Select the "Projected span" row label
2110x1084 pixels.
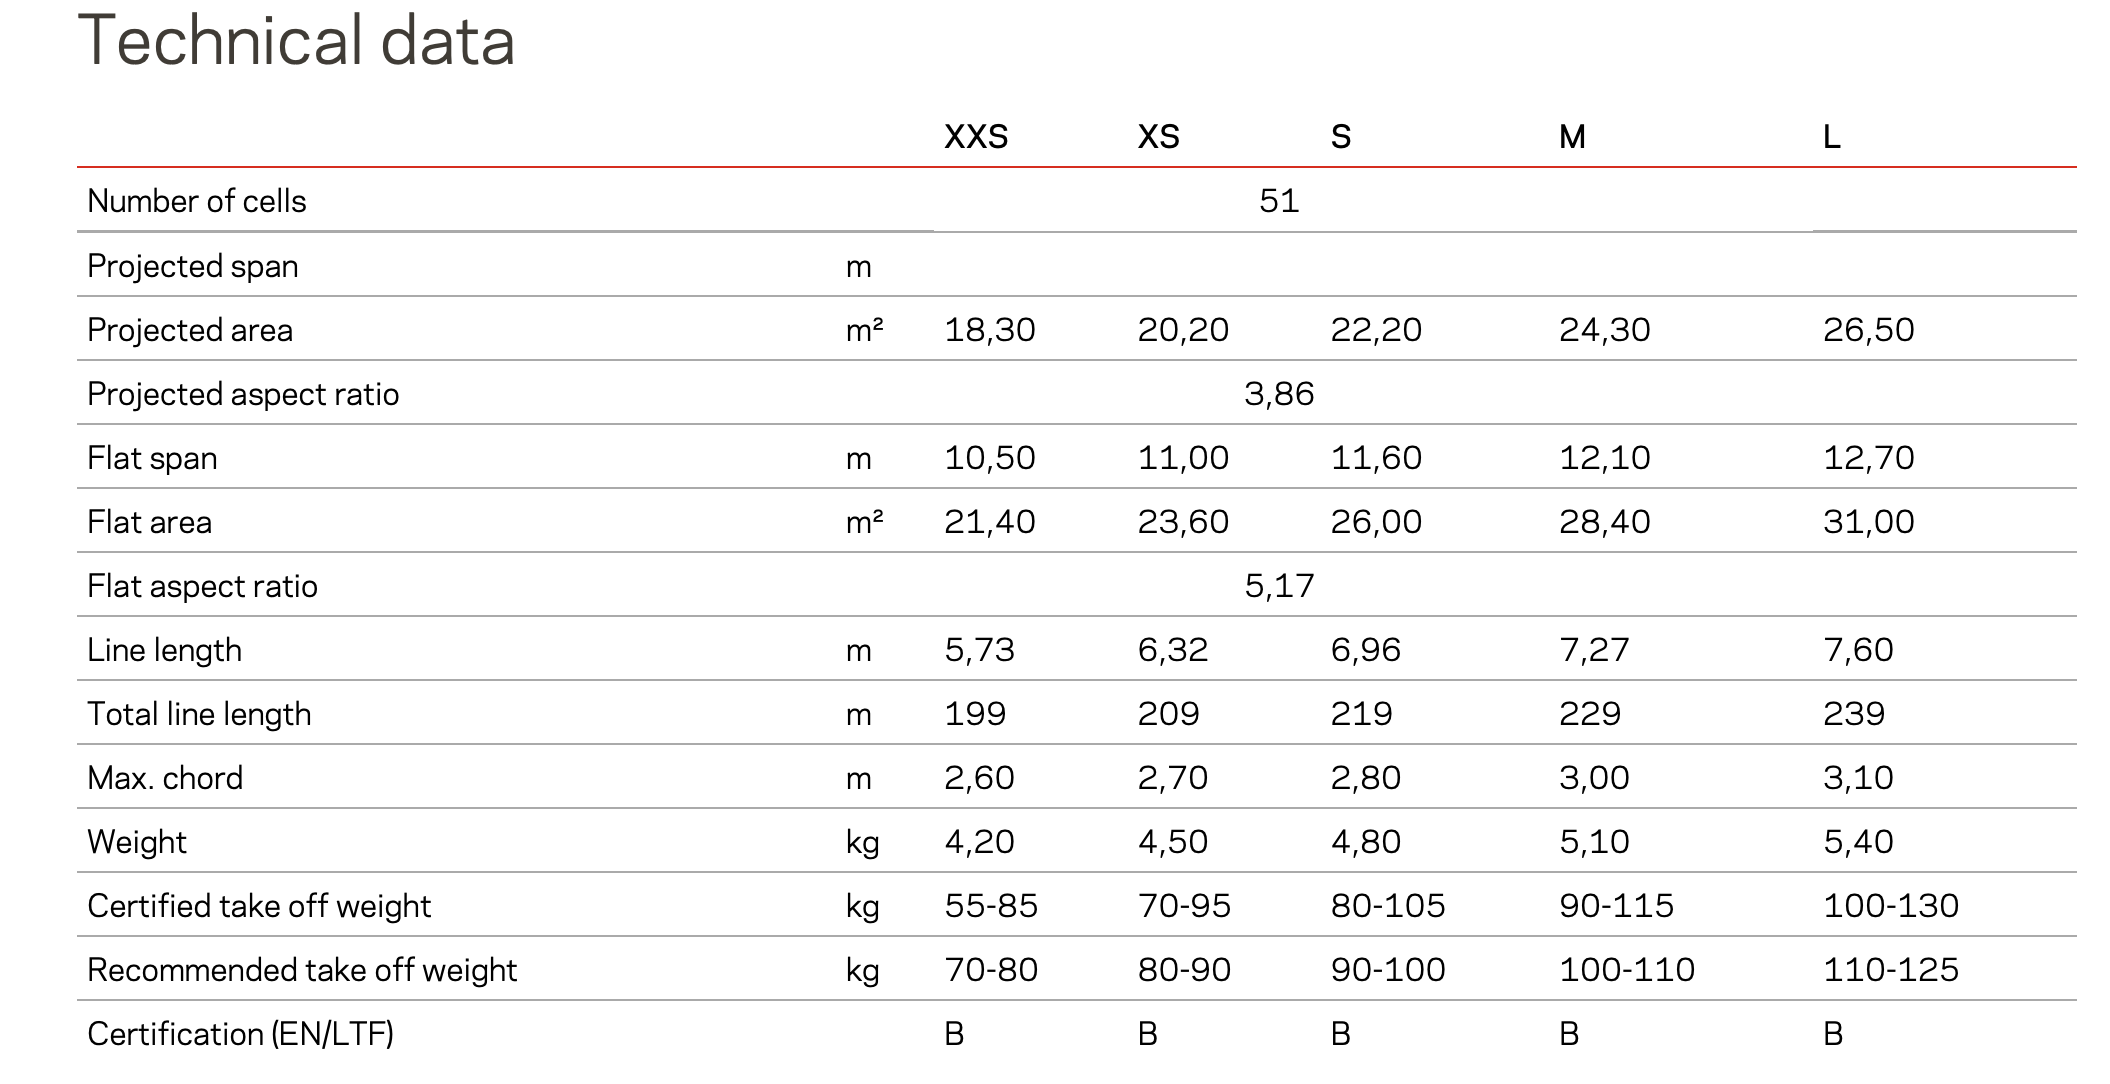click(x=193, y=266)
